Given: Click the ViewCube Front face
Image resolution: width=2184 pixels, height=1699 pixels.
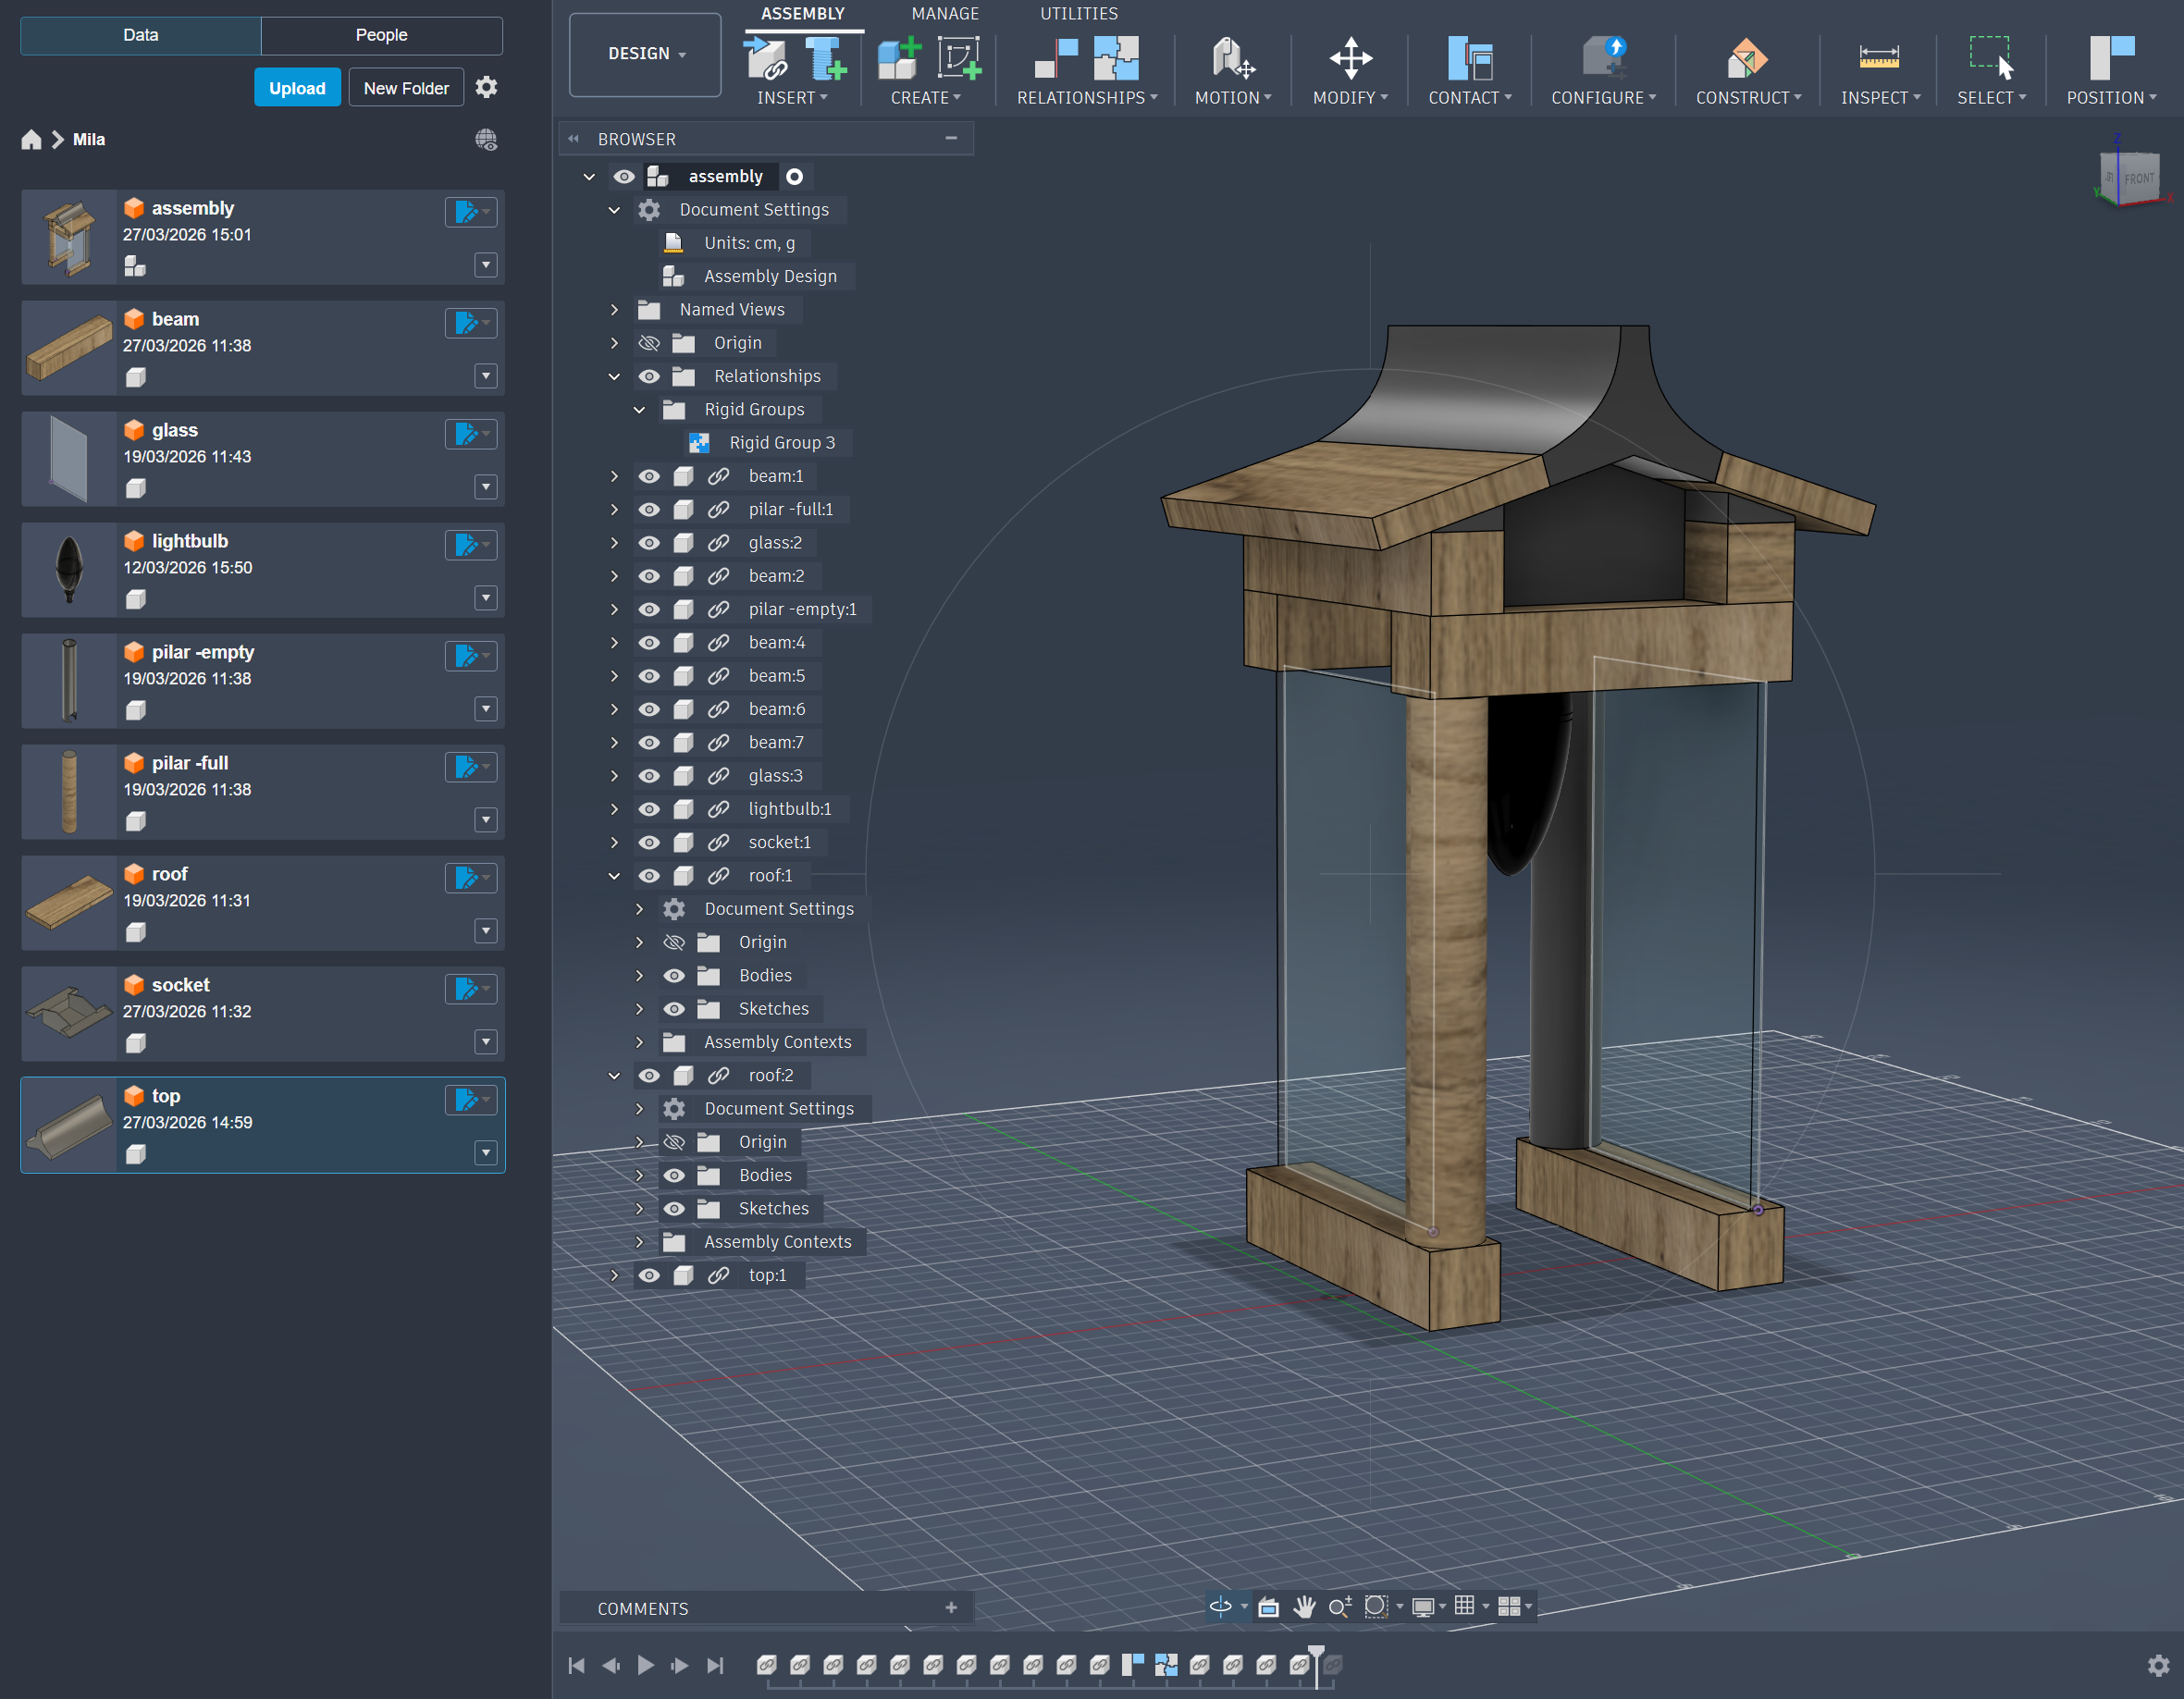Looking at the screenshot, I should pyautogui.click(x=2138, y=179).
